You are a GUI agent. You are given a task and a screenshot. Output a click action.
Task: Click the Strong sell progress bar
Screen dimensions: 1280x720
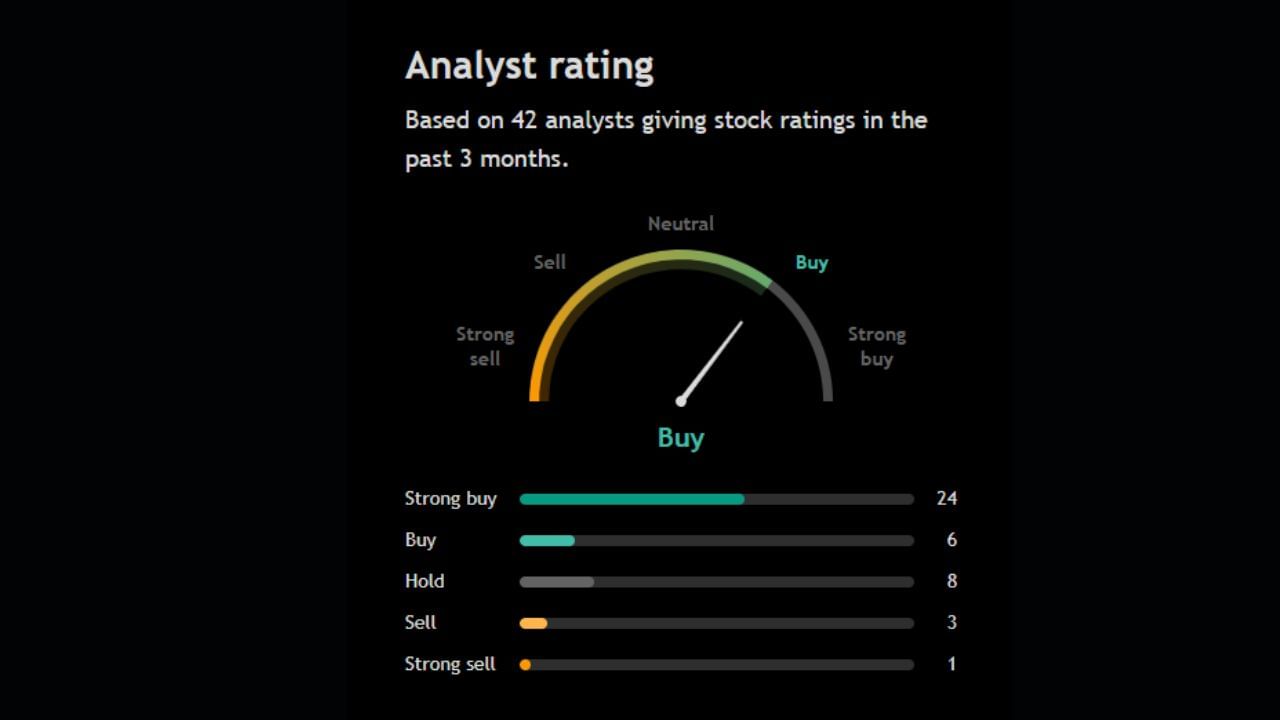[x=716, y=664]
